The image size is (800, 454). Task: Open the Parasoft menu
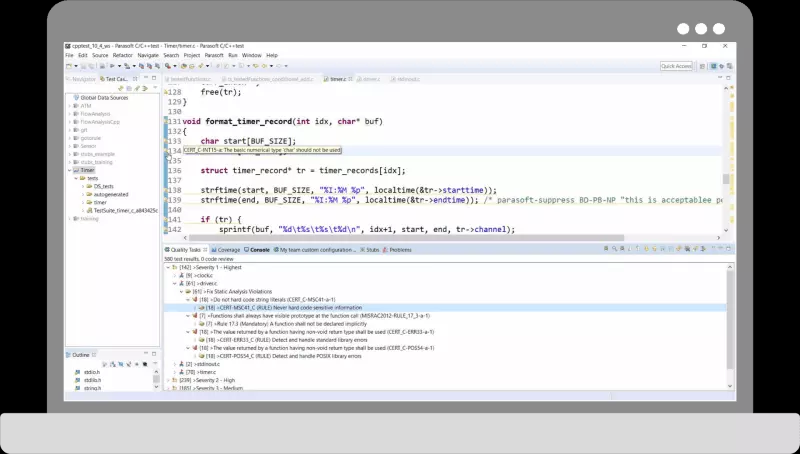214,55
